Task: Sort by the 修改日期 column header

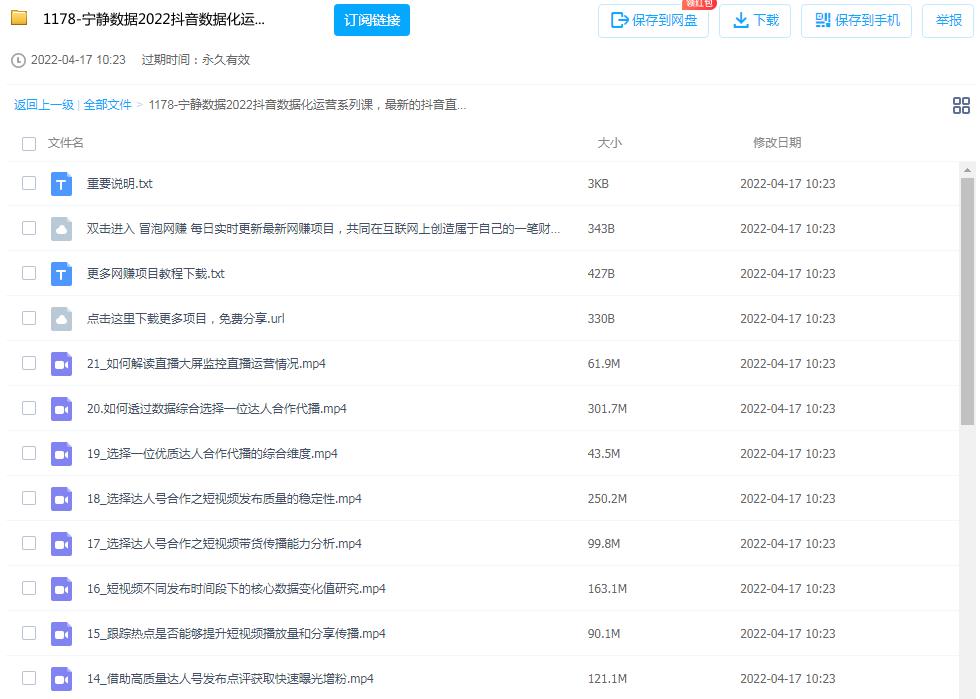Action: click(x=777, y=143)
